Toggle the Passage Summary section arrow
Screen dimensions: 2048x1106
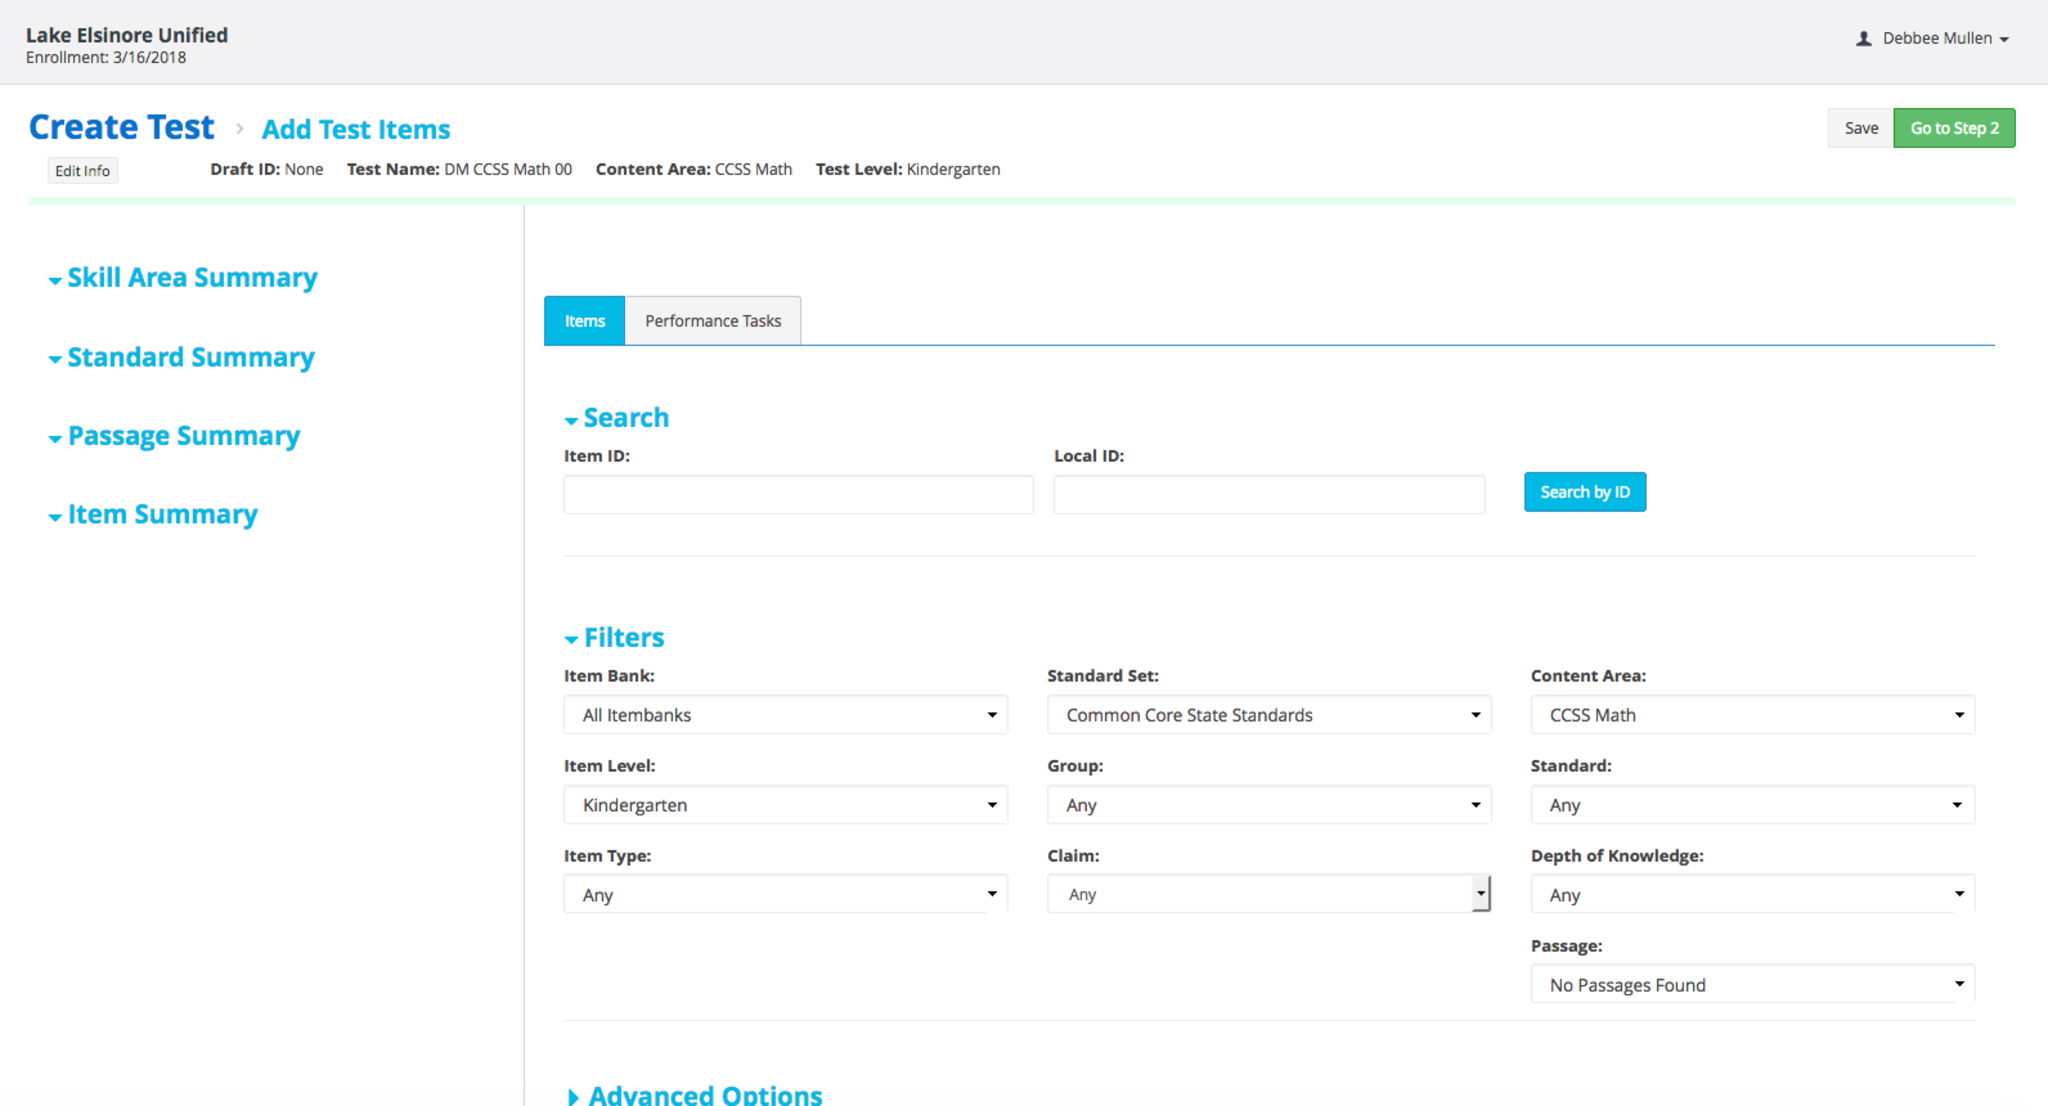(x=55, y=438)
